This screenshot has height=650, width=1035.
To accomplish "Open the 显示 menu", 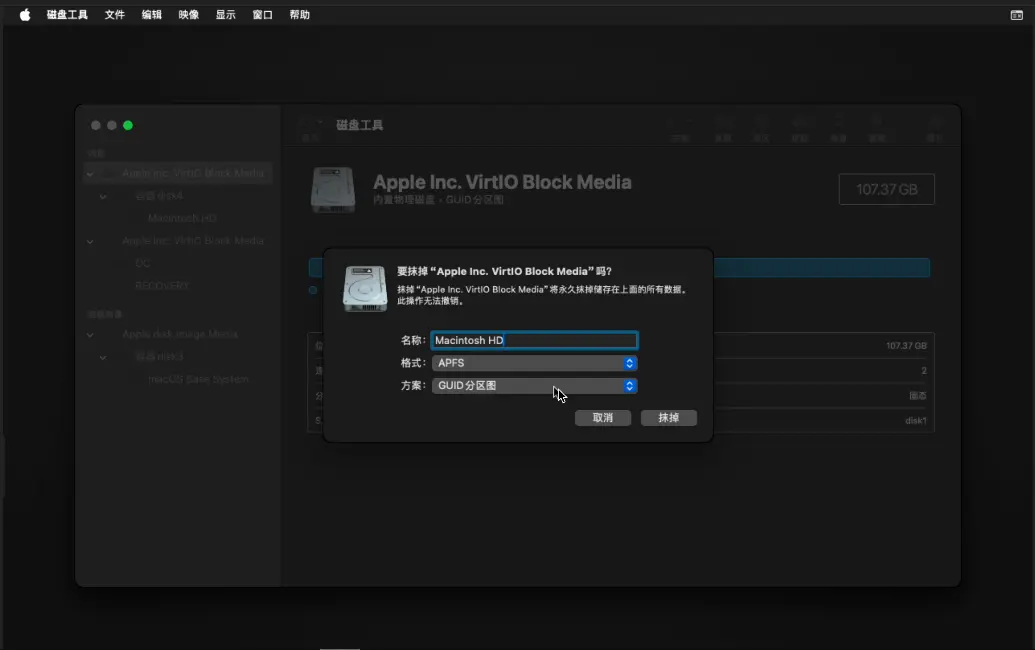I will coord(226,15).
